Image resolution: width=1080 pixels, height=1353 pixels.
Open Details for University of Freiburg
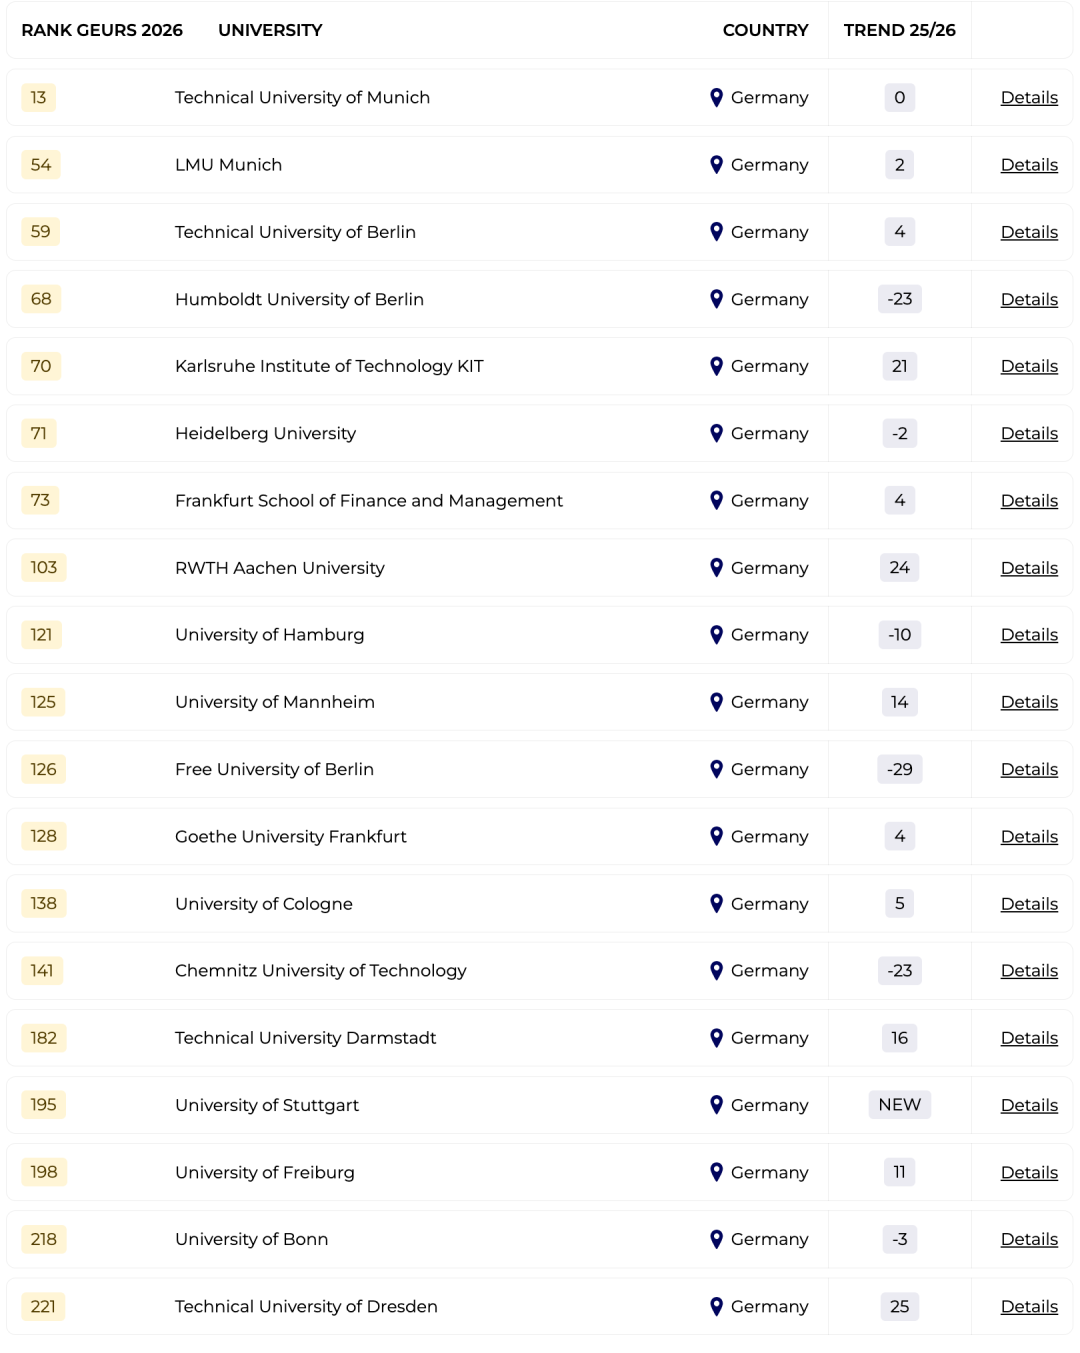1029,1172
